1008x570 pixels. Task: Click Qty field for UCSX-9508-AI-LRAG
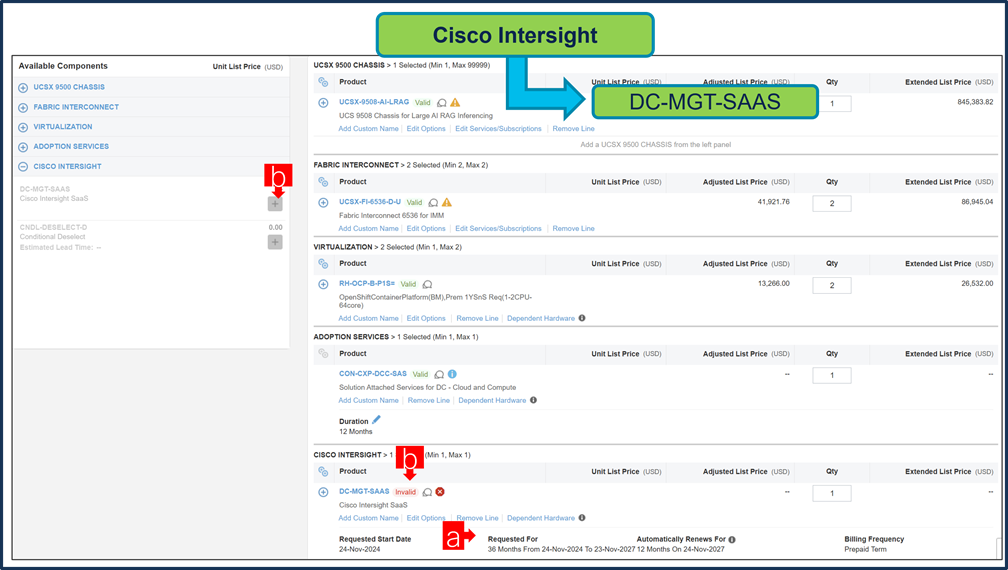(832, 103)
